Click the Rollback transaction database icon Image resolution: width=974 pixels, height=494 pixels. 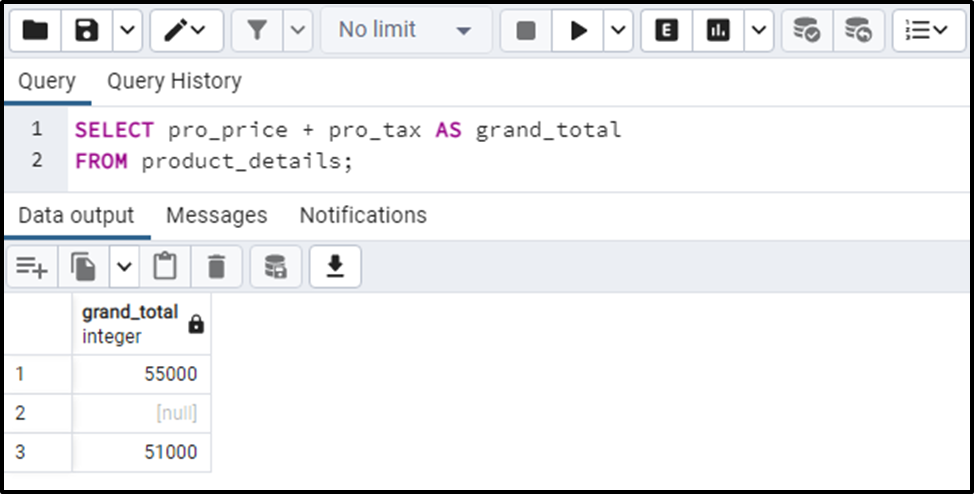[858, 30]
